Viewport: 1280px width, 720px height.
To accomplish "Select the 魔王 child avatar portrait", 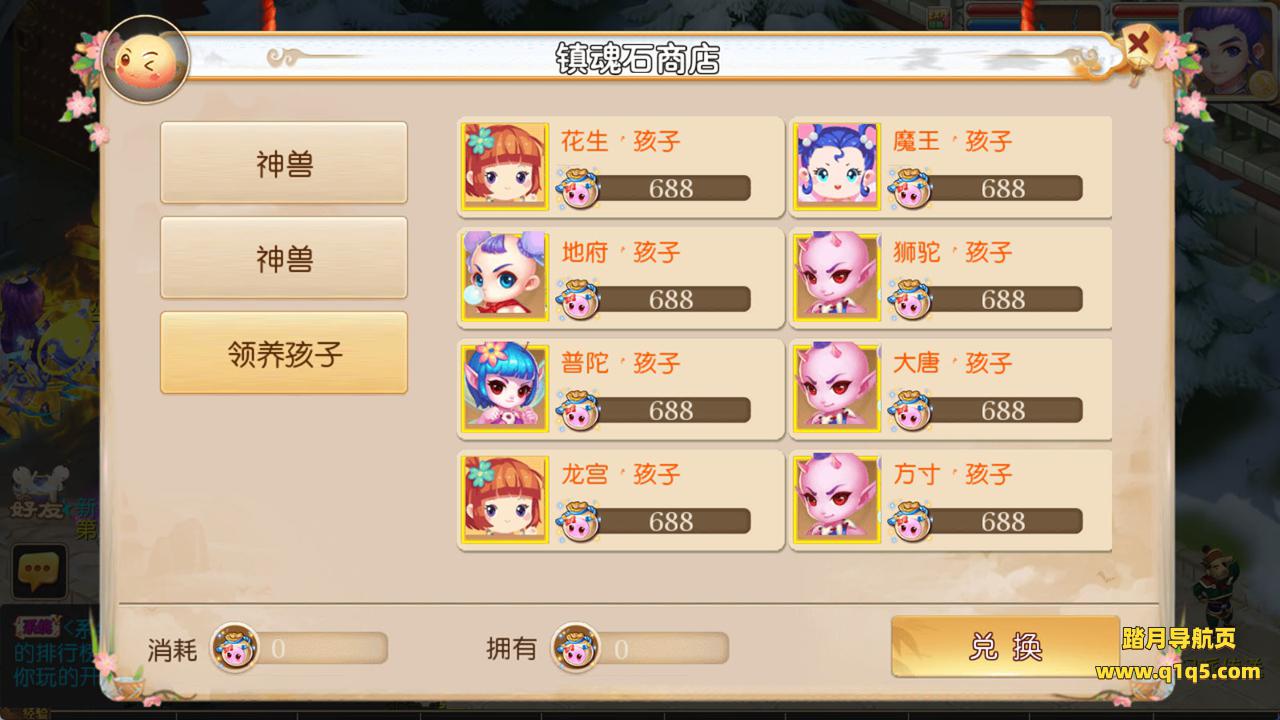I will [837, 166].
